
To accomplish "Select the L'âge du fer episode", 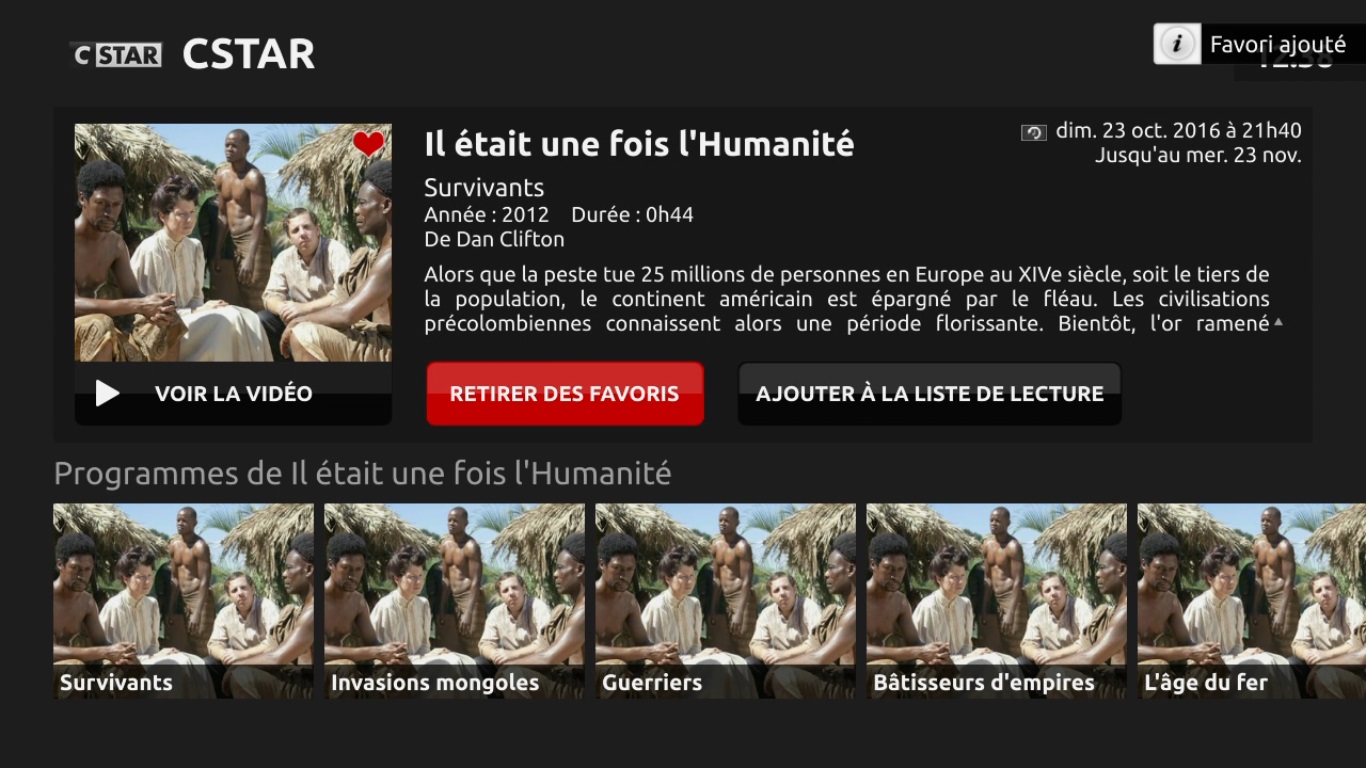I will tap(1252, 601).
